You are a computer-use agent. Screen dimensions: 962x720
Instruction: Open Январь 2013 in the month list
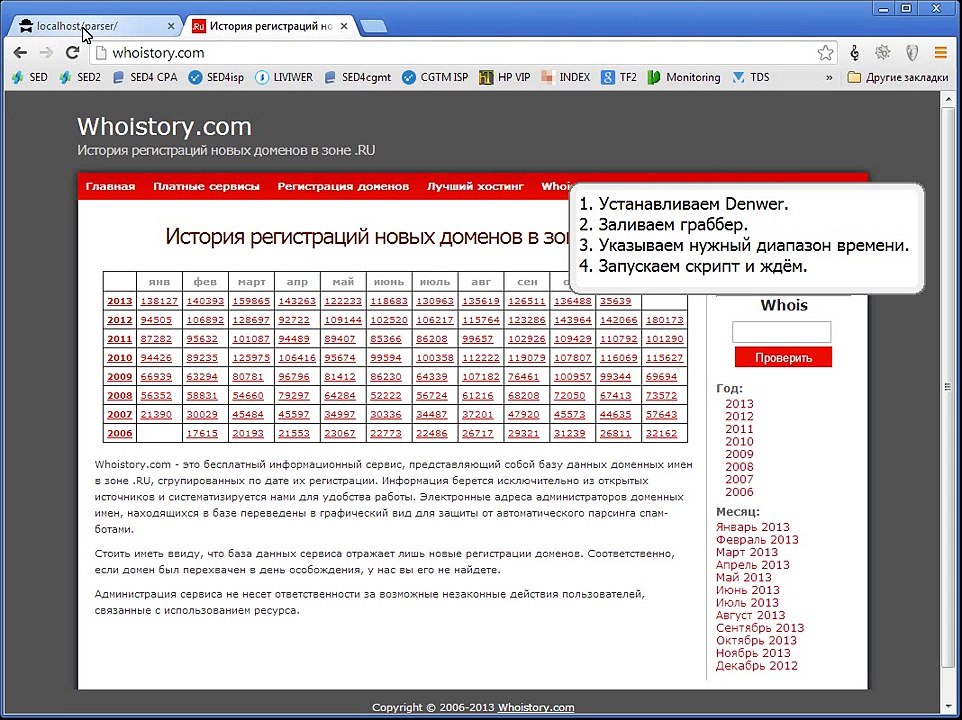click(x=753, y=527)
